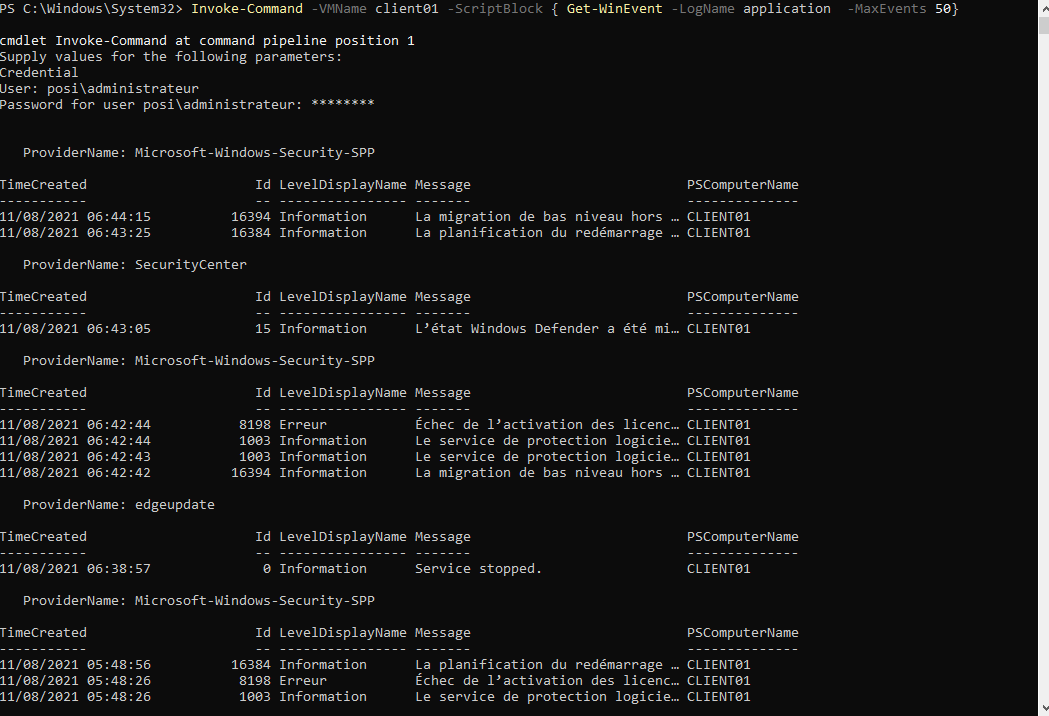
Task: Click the Windows Defender state message line
Action: coord(548,328)
